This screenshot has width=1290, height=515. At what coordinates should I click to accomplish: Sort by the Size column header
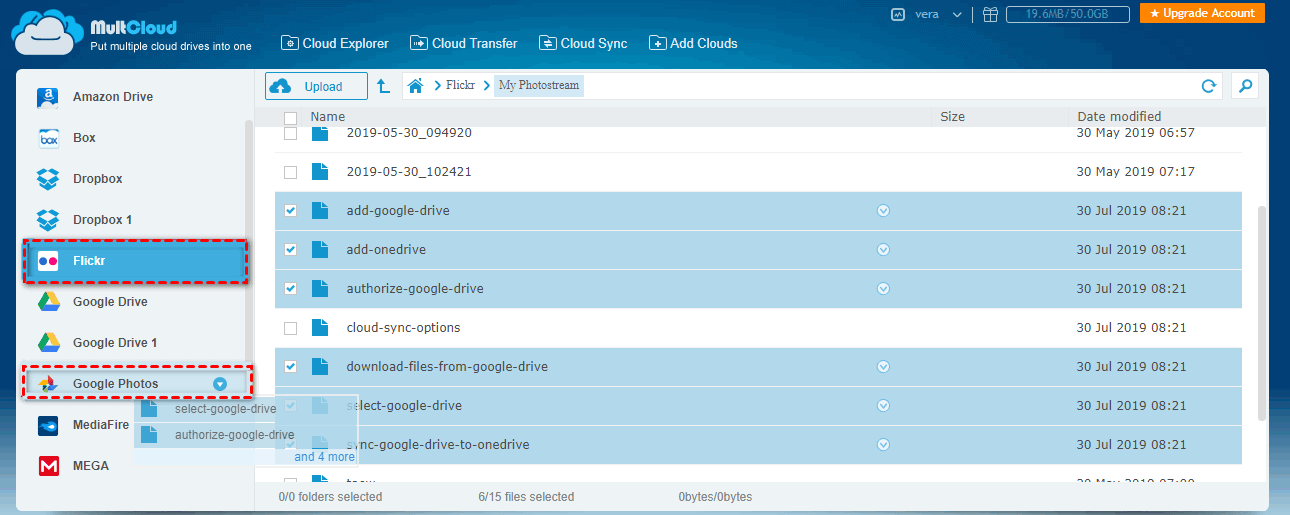tap(953, 117)
